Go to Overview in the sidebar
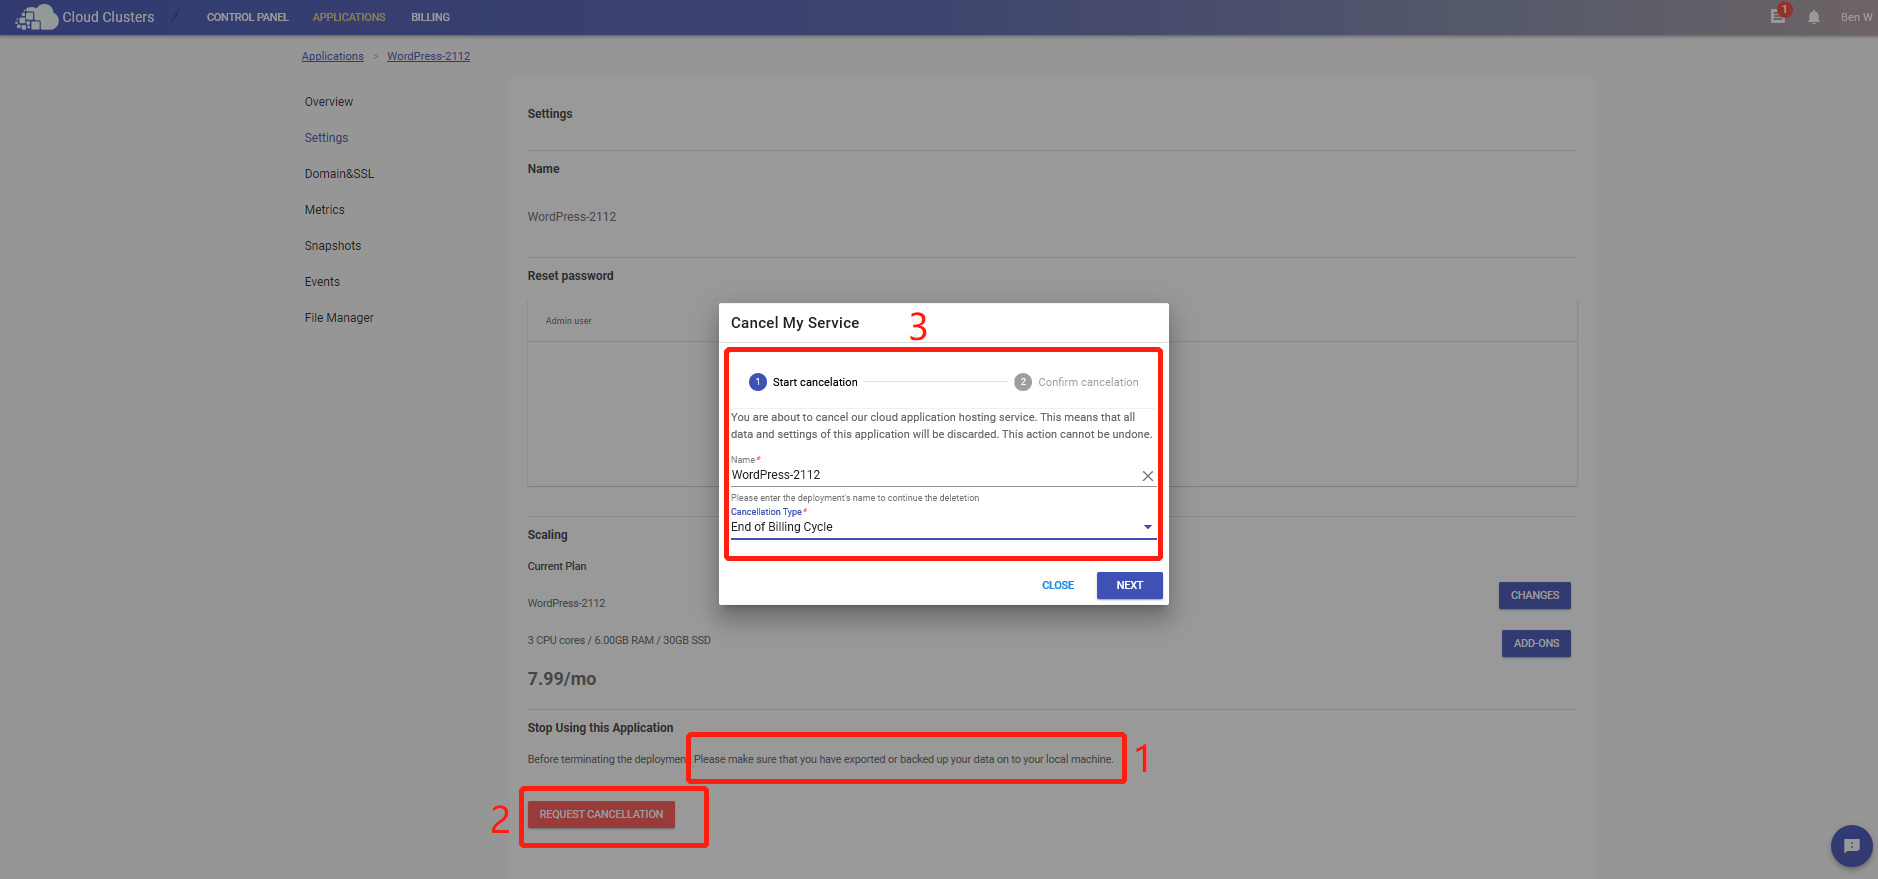The width and height of the screenshot is (1878, 879). [329, 102]
